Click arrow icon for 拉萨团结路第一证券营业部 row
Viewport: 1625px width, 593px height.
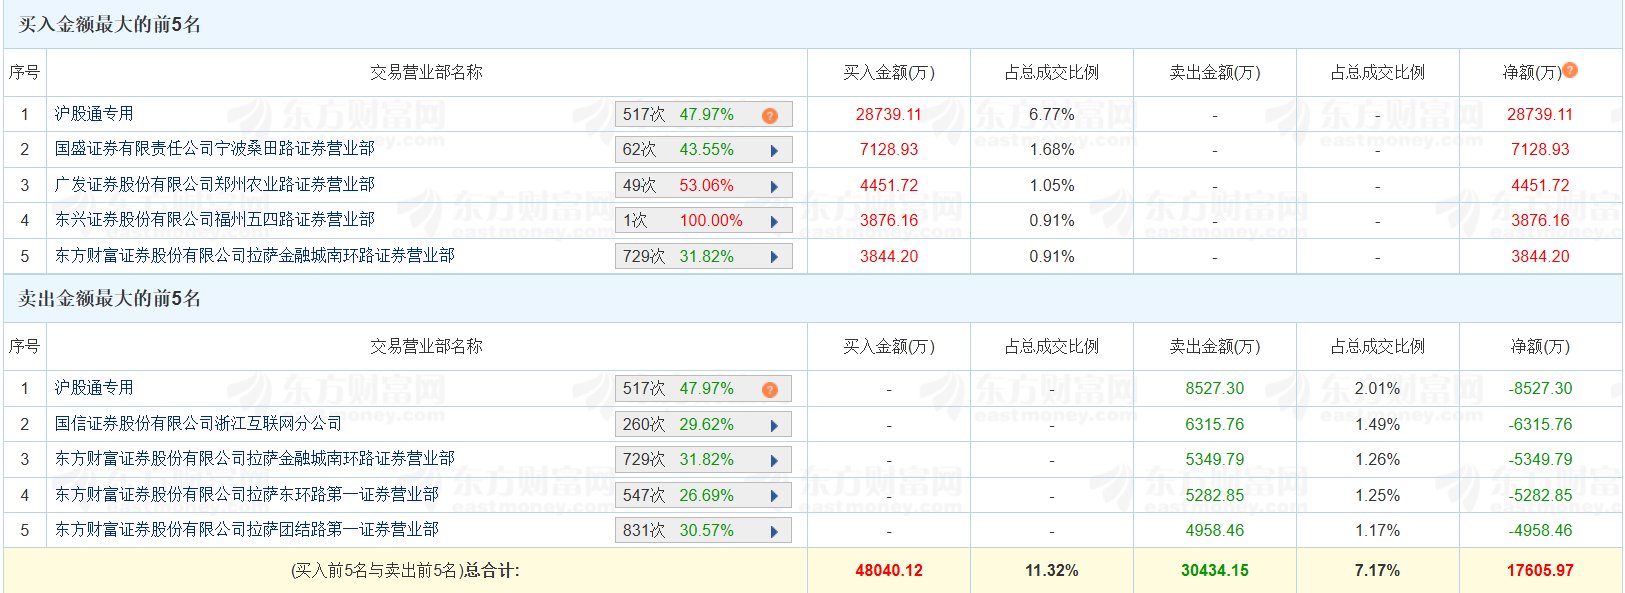tap(774, 532)
